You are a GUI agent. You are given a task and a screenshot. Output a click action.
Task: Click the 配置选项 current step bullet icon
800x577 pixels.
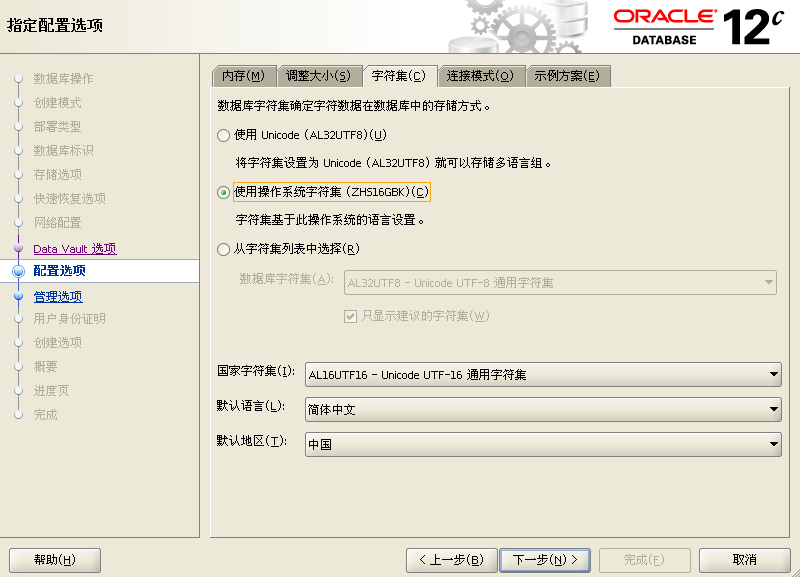pyautogui.click(x=18, y=271)
